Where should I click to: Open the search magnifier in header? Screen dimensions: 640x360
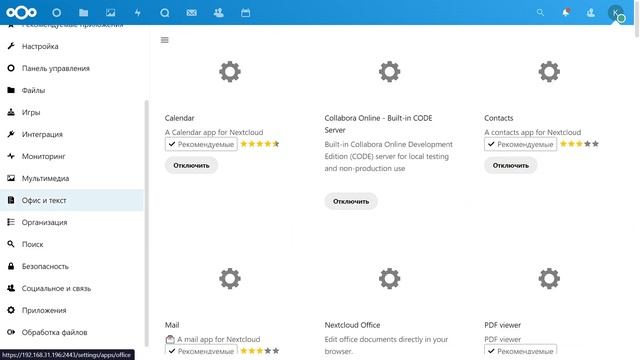540,13
